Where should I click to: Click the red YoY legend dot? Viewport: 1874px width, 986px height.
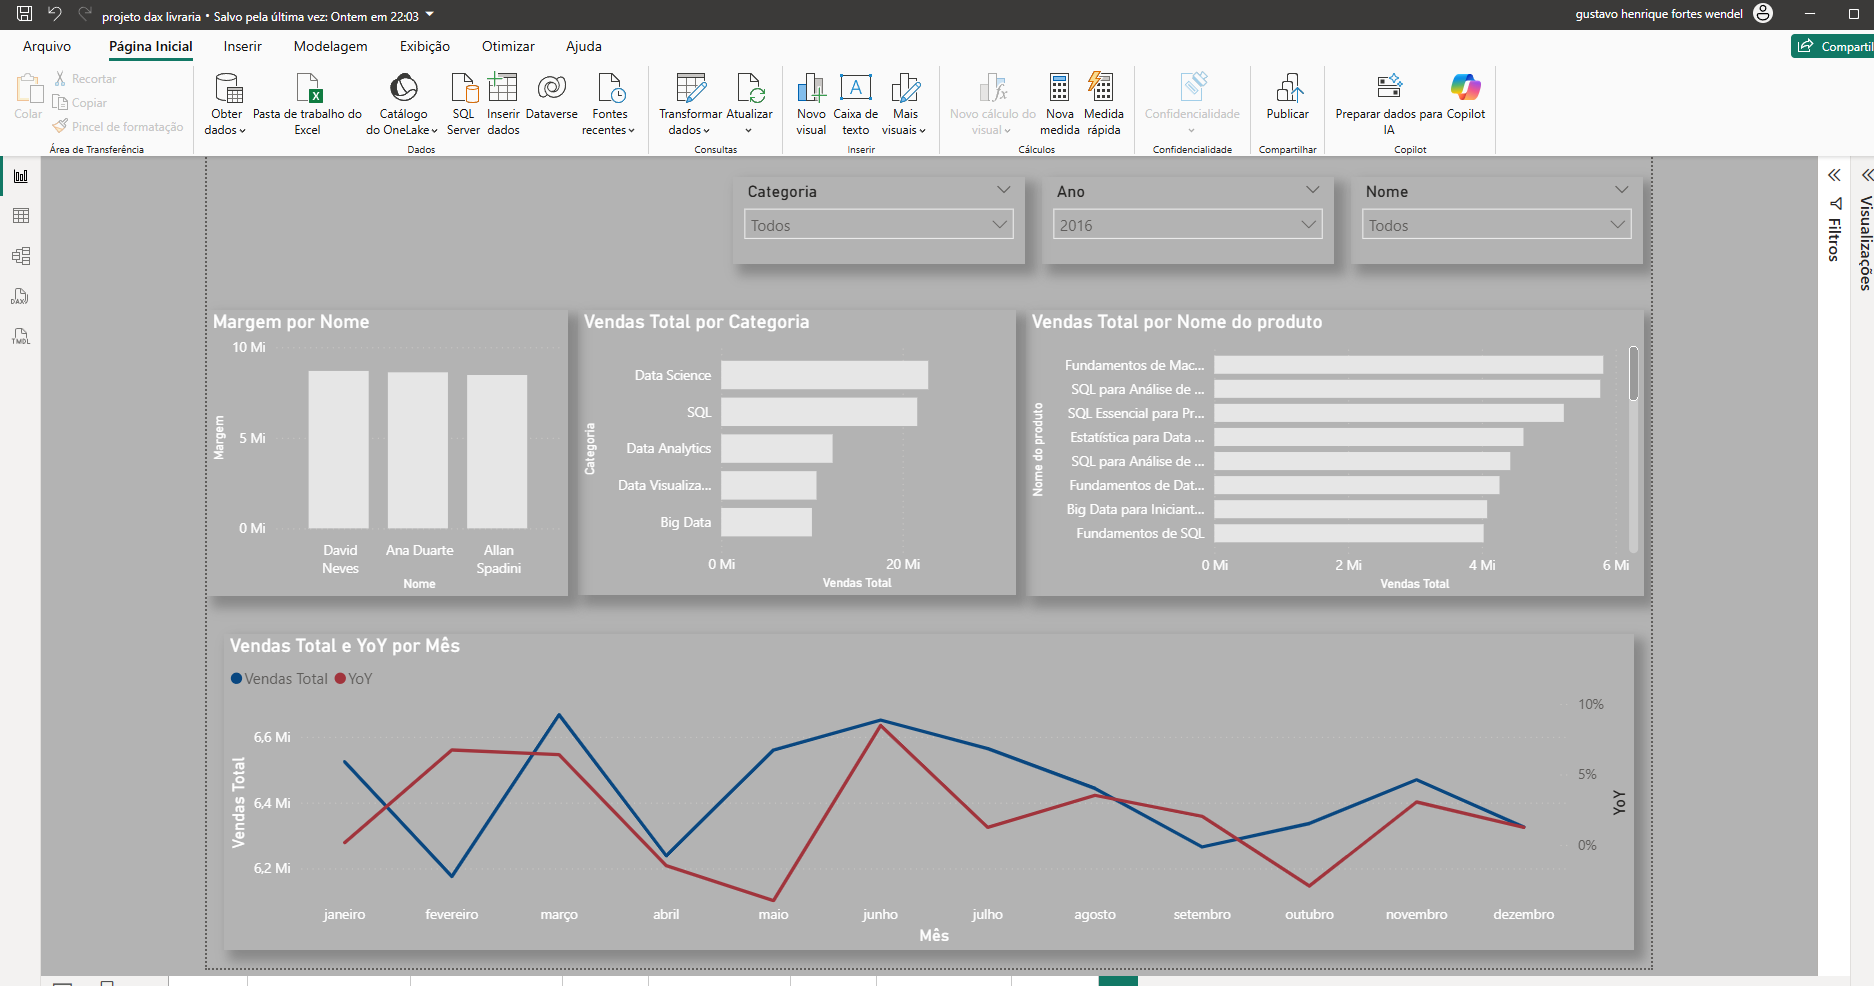tap(340, 678)
